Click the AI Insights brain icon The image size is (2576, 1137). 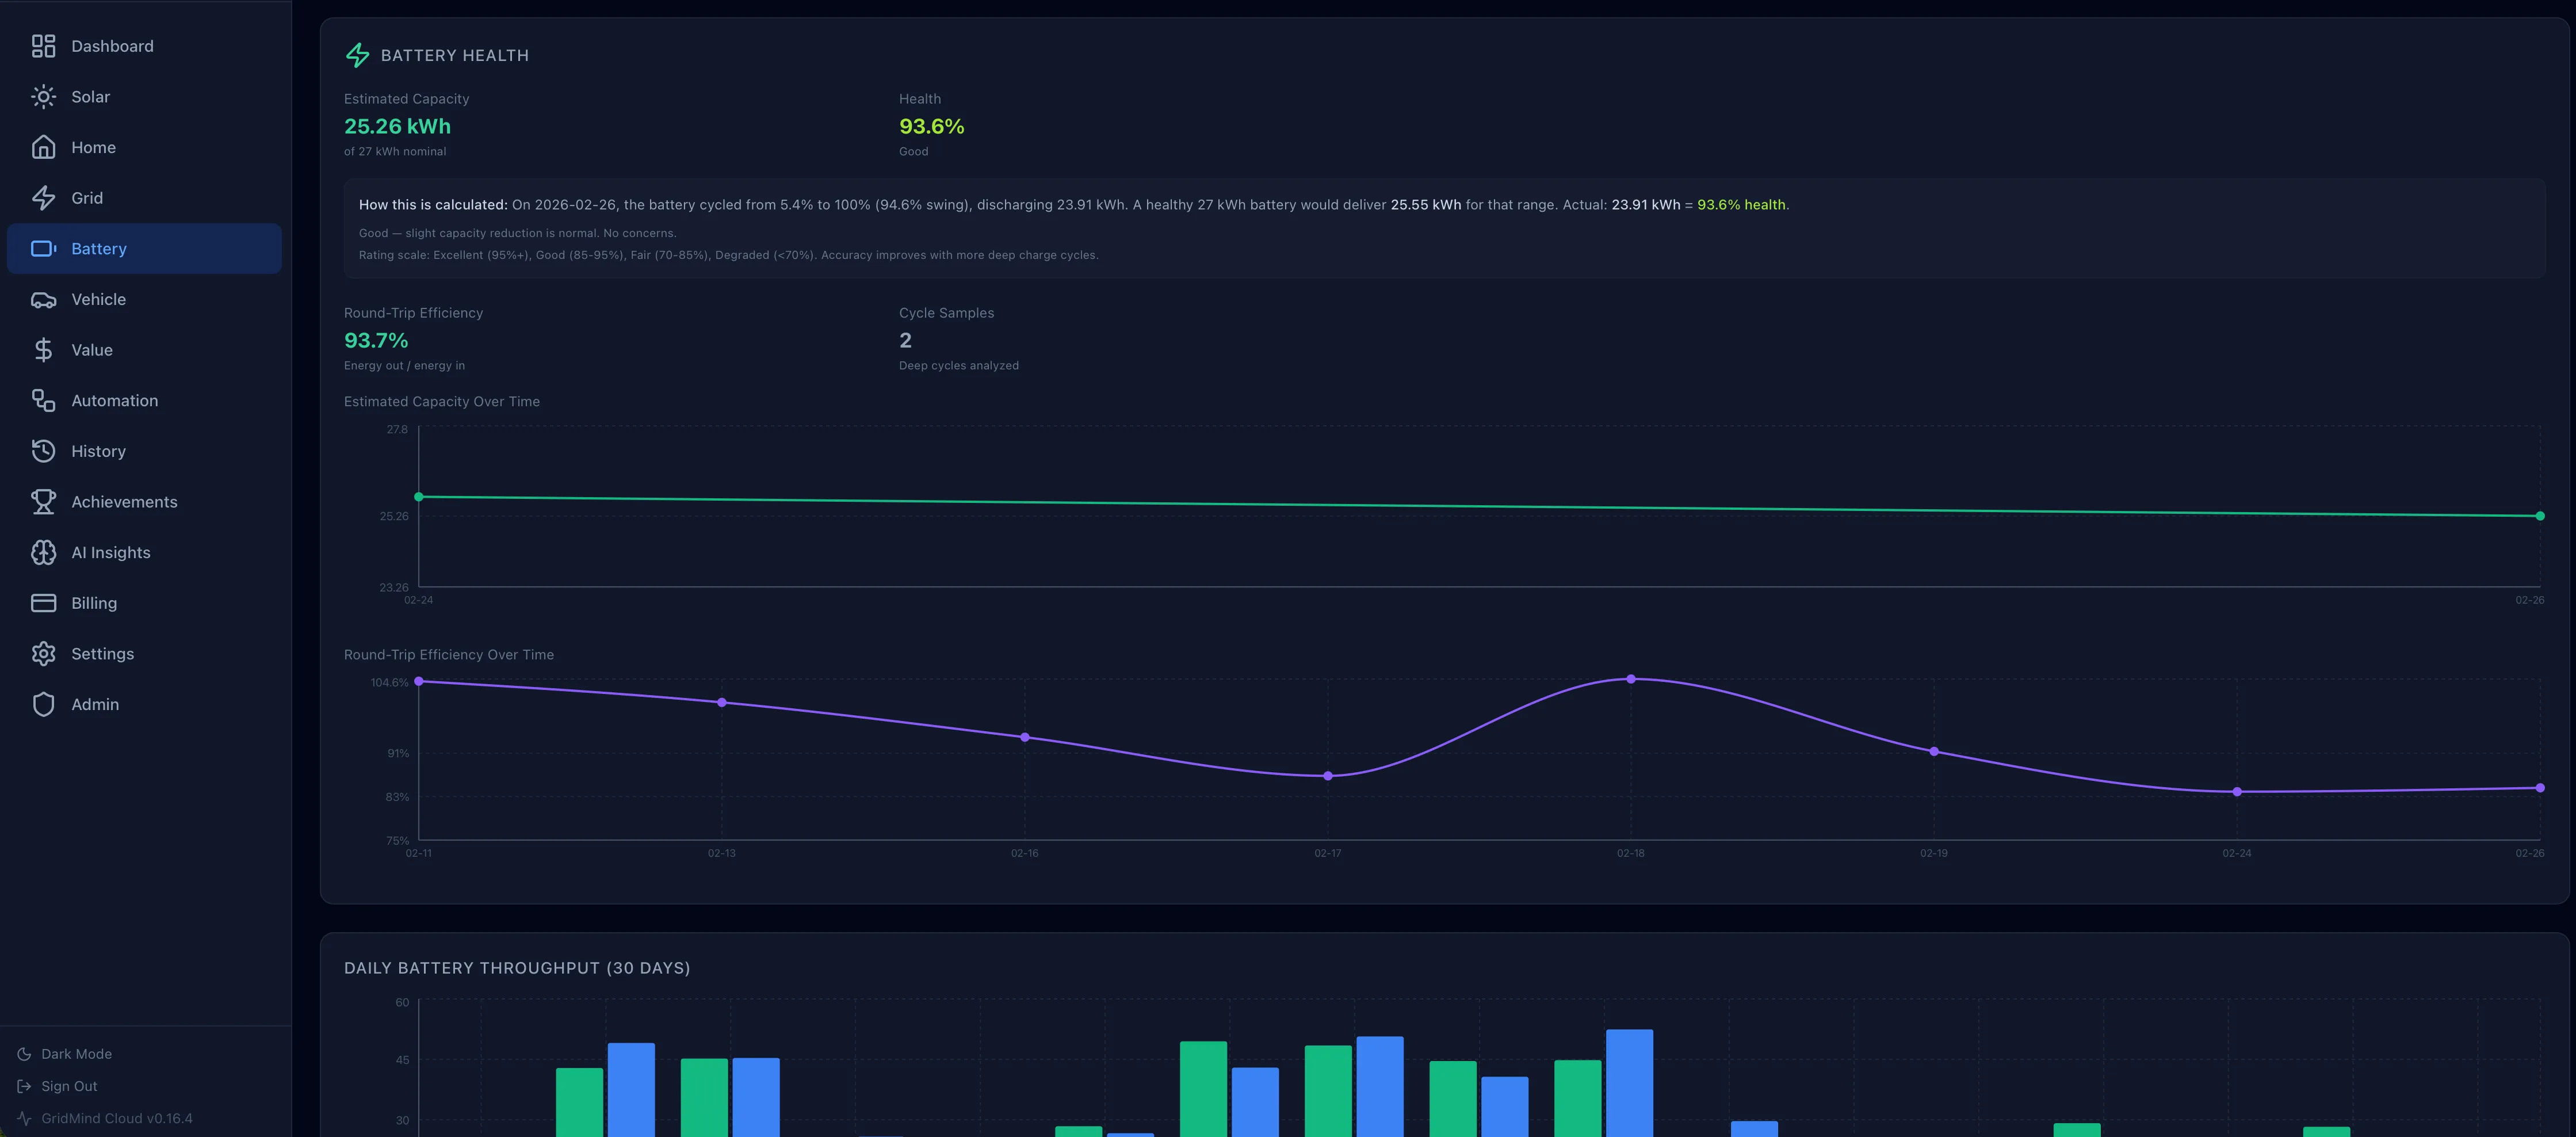[43, 553]
